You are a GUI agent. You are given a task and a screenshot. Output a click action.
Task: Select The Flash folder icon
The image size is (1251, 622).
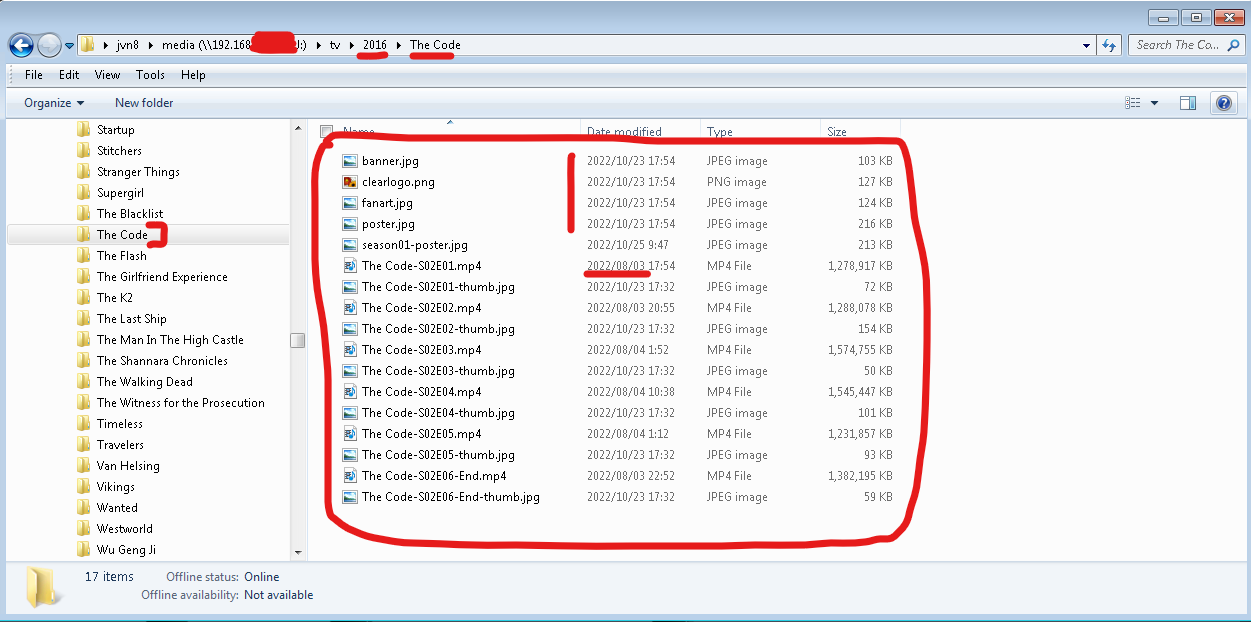(84, 256)
